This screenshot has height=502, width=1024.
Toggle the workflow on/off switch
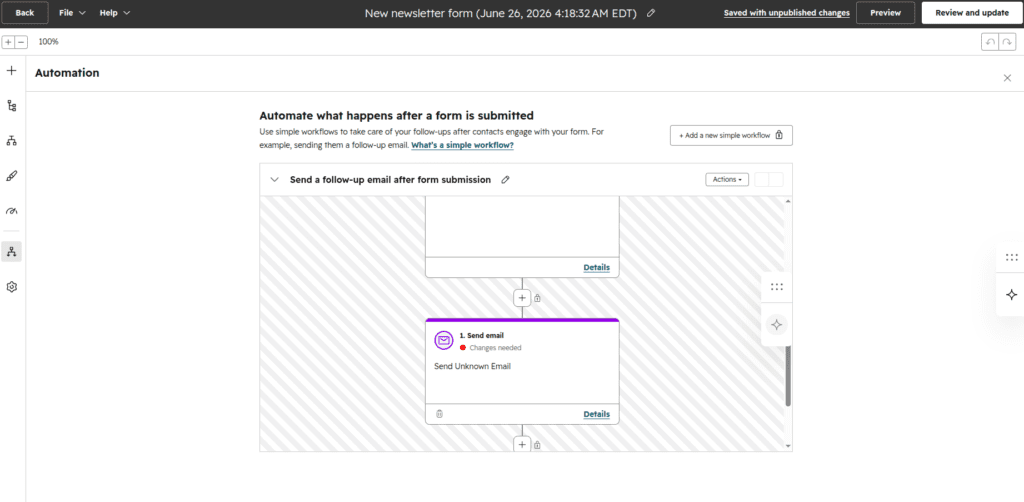[769, 180]
